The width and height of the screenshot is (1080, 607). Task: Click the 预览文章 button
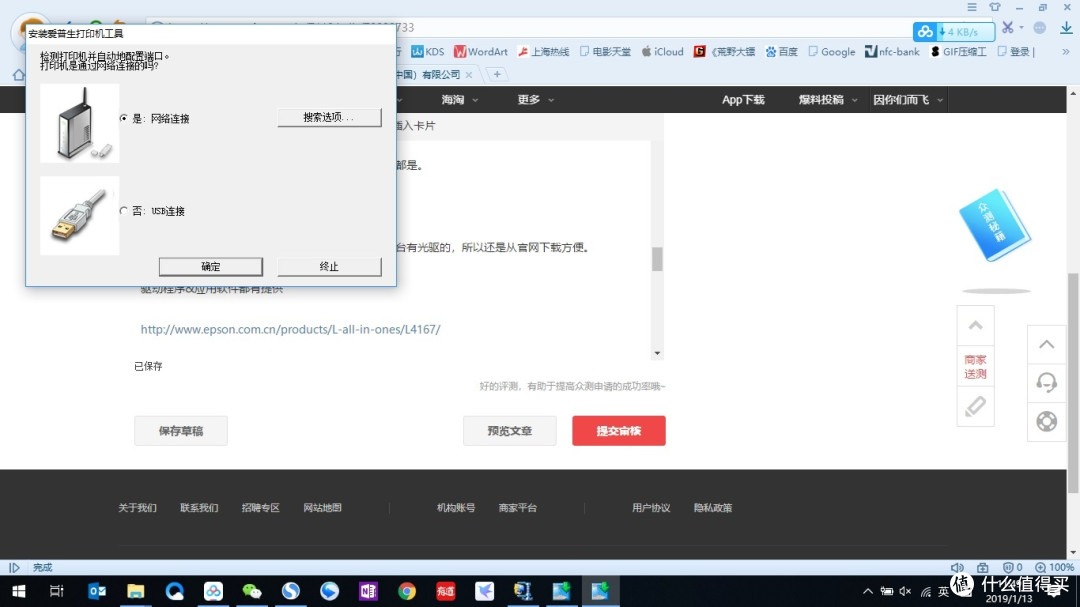click(510, 431)
